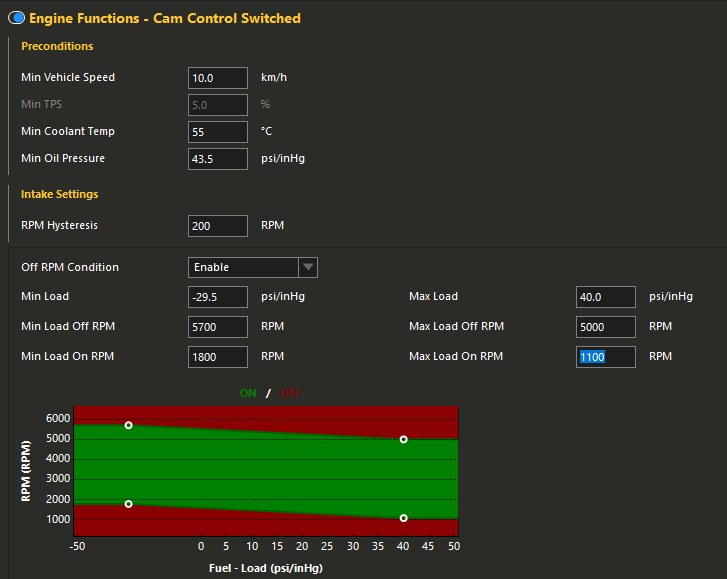727x579 pixels.
Task: Select the Min Load Off RPM graph point
Action: point(128,425)
